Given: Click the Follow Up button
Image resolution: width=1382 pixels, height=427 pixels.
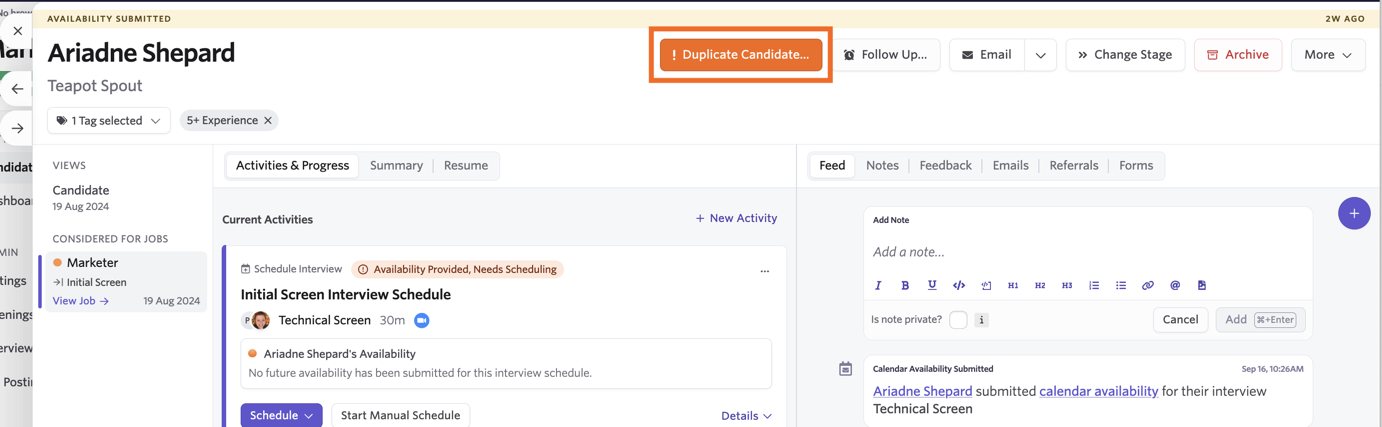Looking at the screenshot, I should (885, 55).
